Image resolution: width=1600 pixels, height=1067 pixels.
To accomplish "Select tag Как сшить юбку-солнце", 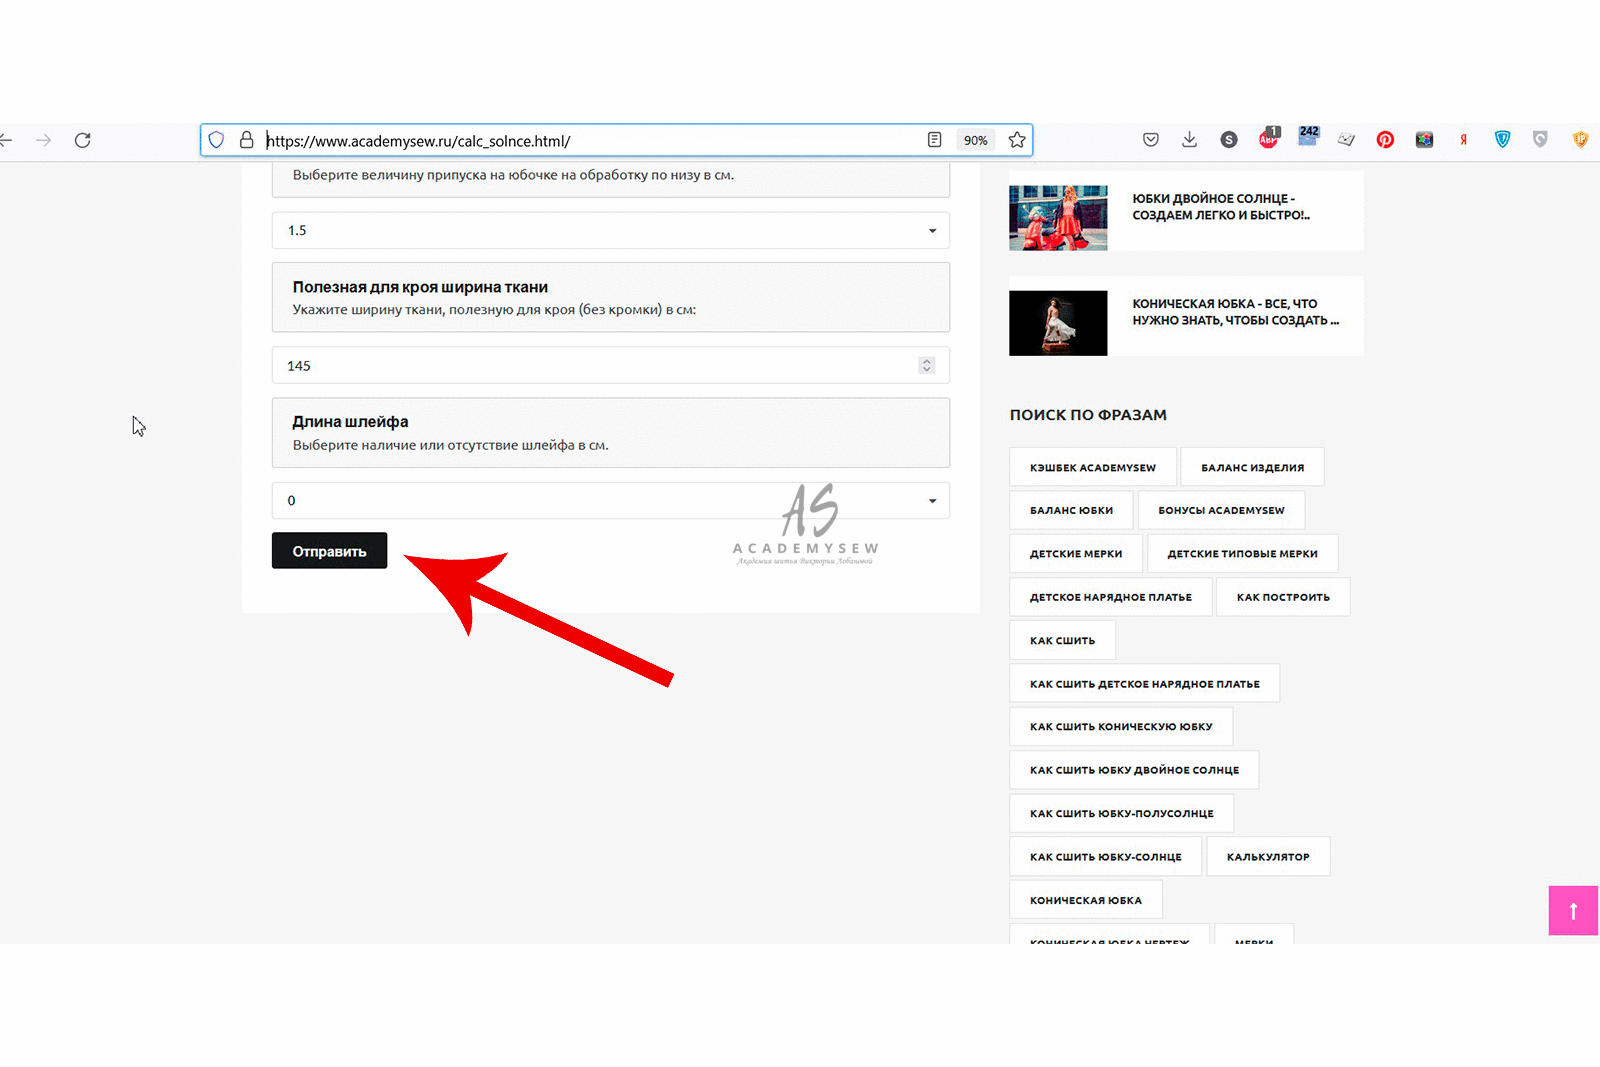I will 1106,857.
